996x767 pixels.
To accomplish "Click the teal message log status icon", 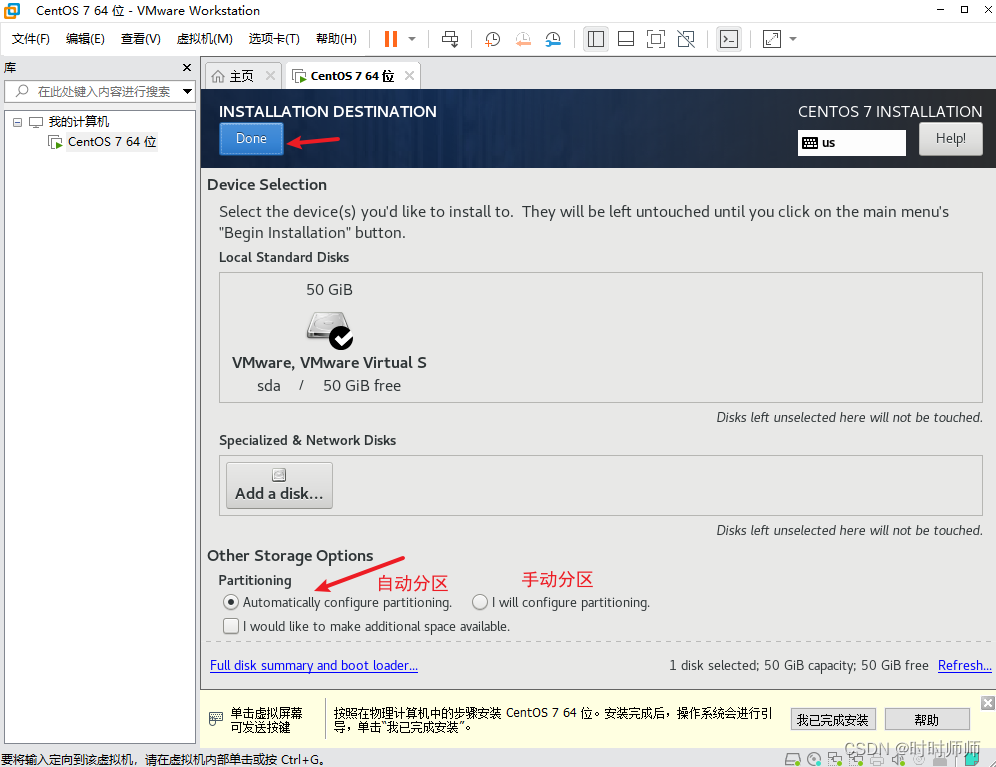I will tap(972, 759).
